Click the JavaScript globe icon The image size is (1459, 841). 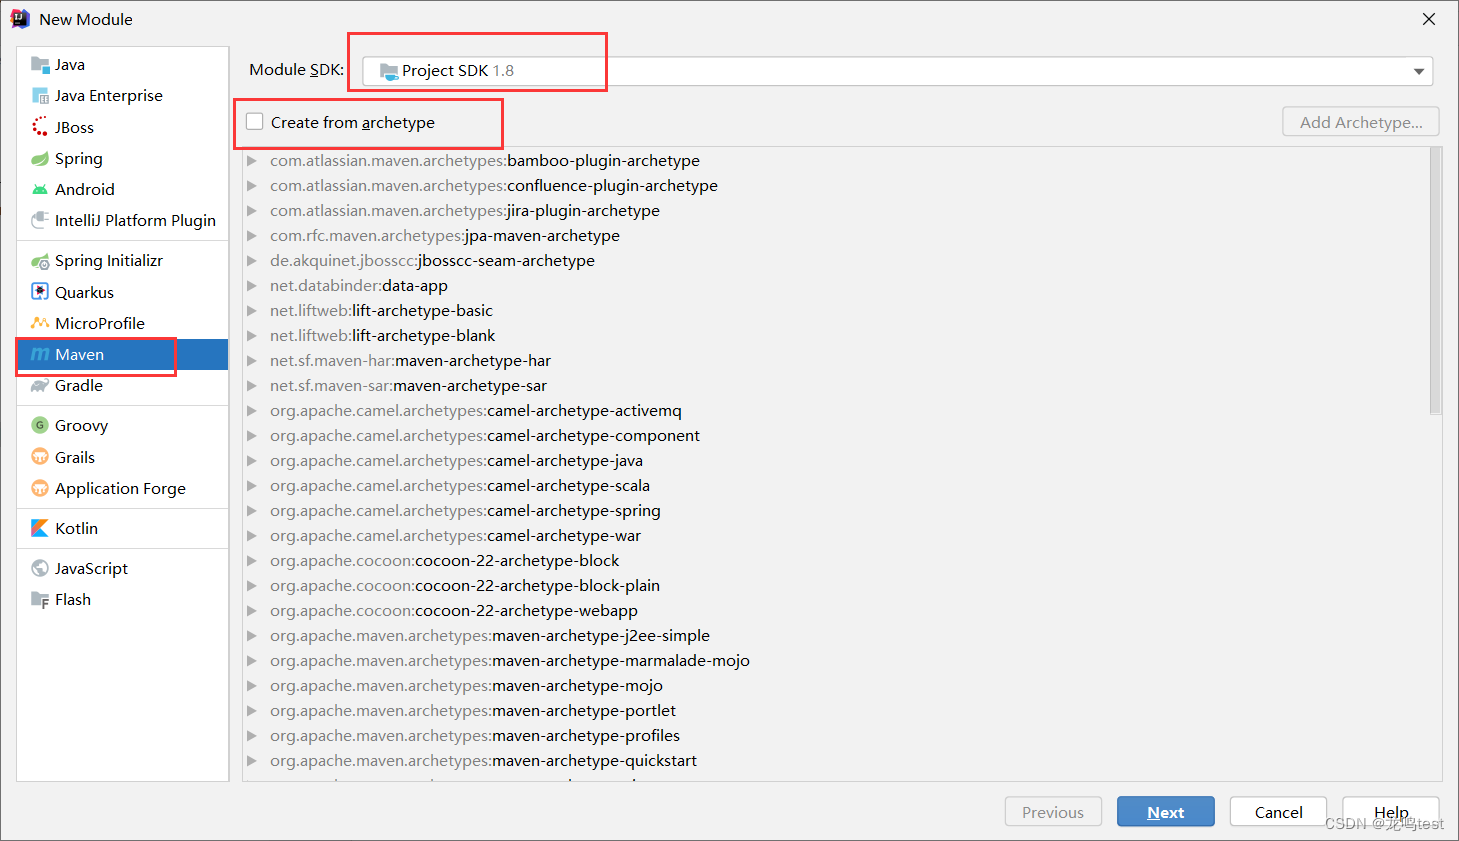tap(40, 568)
